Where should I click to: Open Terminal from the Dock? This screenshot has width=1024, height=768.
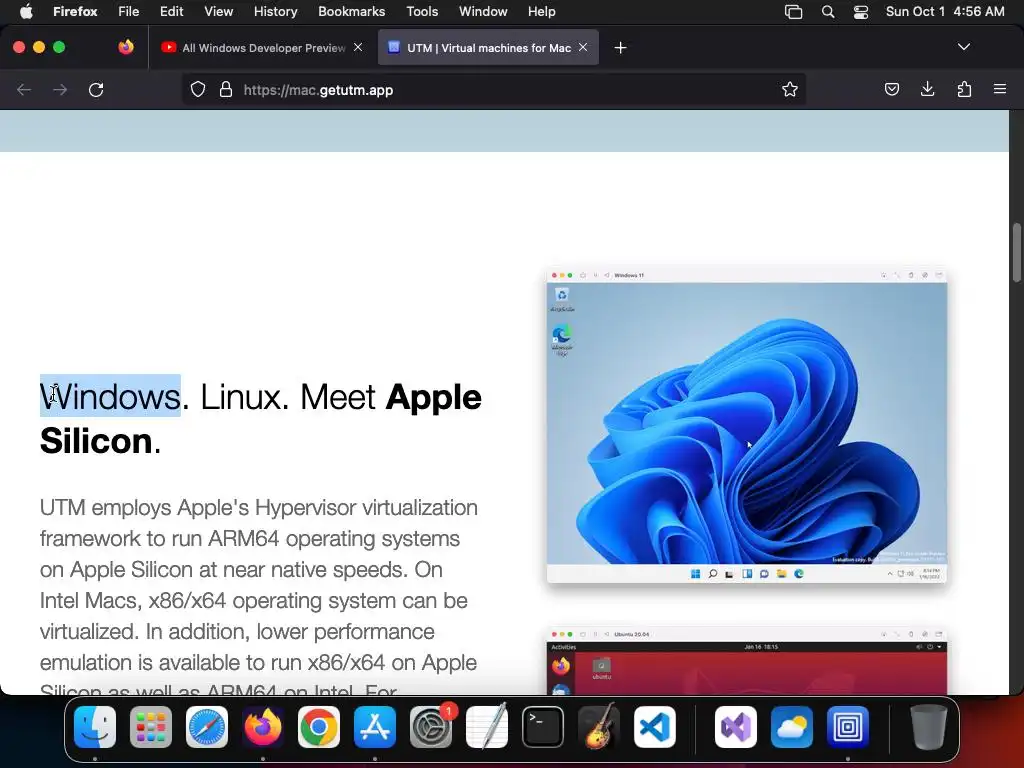[x=543, y=727]
